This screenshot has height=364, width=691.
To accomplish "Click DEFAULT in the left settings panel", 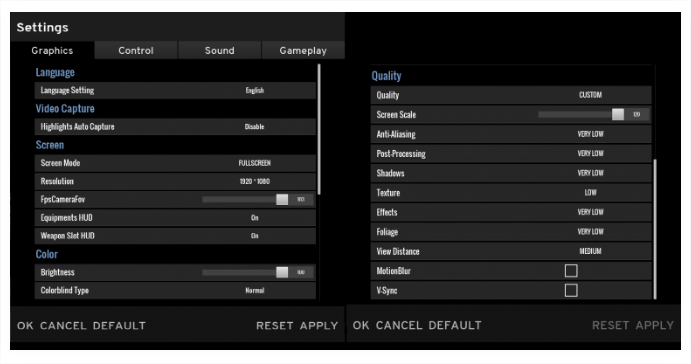I will coord(119,326).
